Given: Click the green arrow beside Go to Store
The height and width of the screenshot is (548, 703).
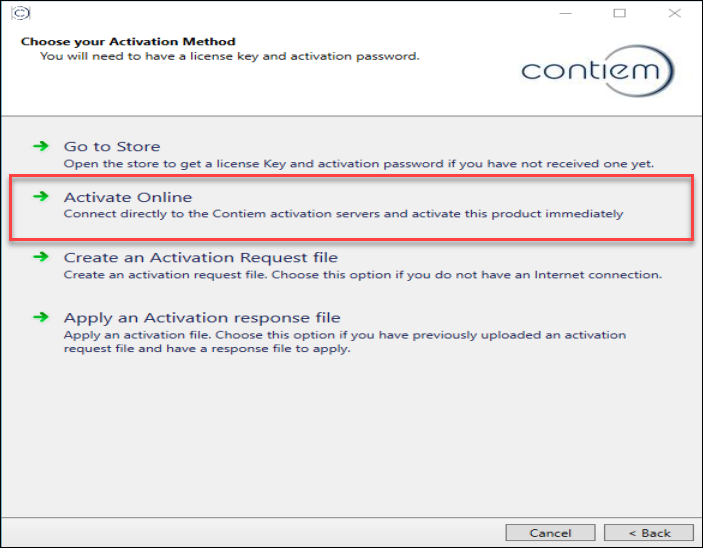Looking at the screenshot, I should 41,146.
